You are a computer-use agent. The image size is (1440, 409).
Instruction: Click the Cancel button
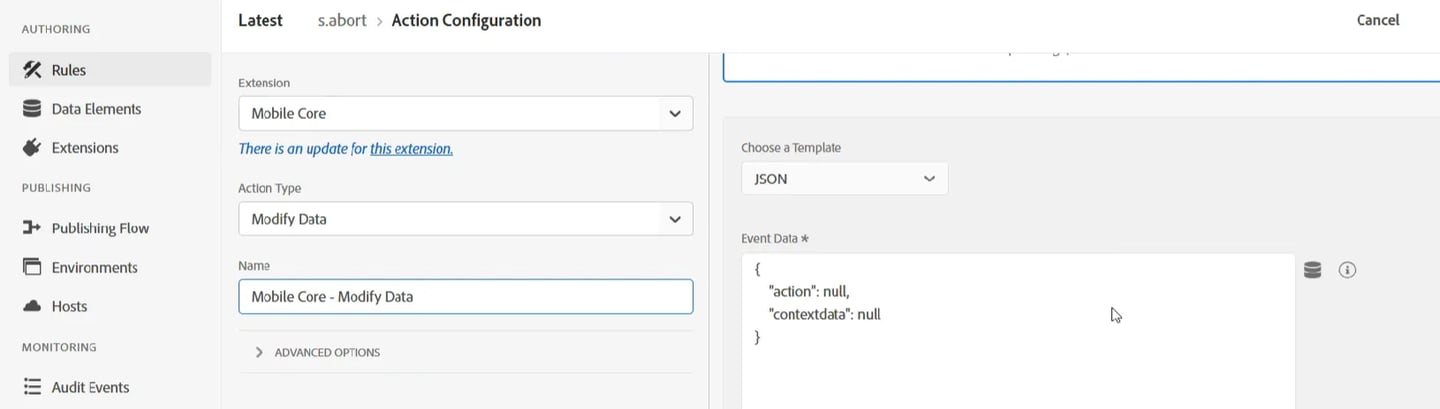coord(1378,20)
